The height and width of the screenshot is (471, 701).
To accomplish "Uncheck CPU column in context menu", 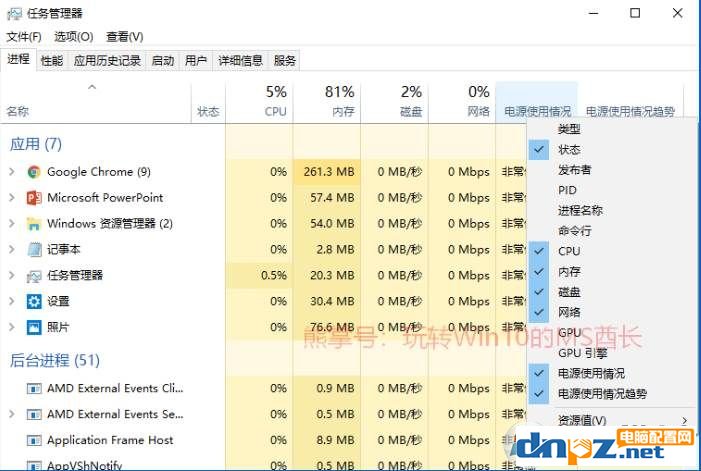I will pyautogui.click(x=539, y=251).
